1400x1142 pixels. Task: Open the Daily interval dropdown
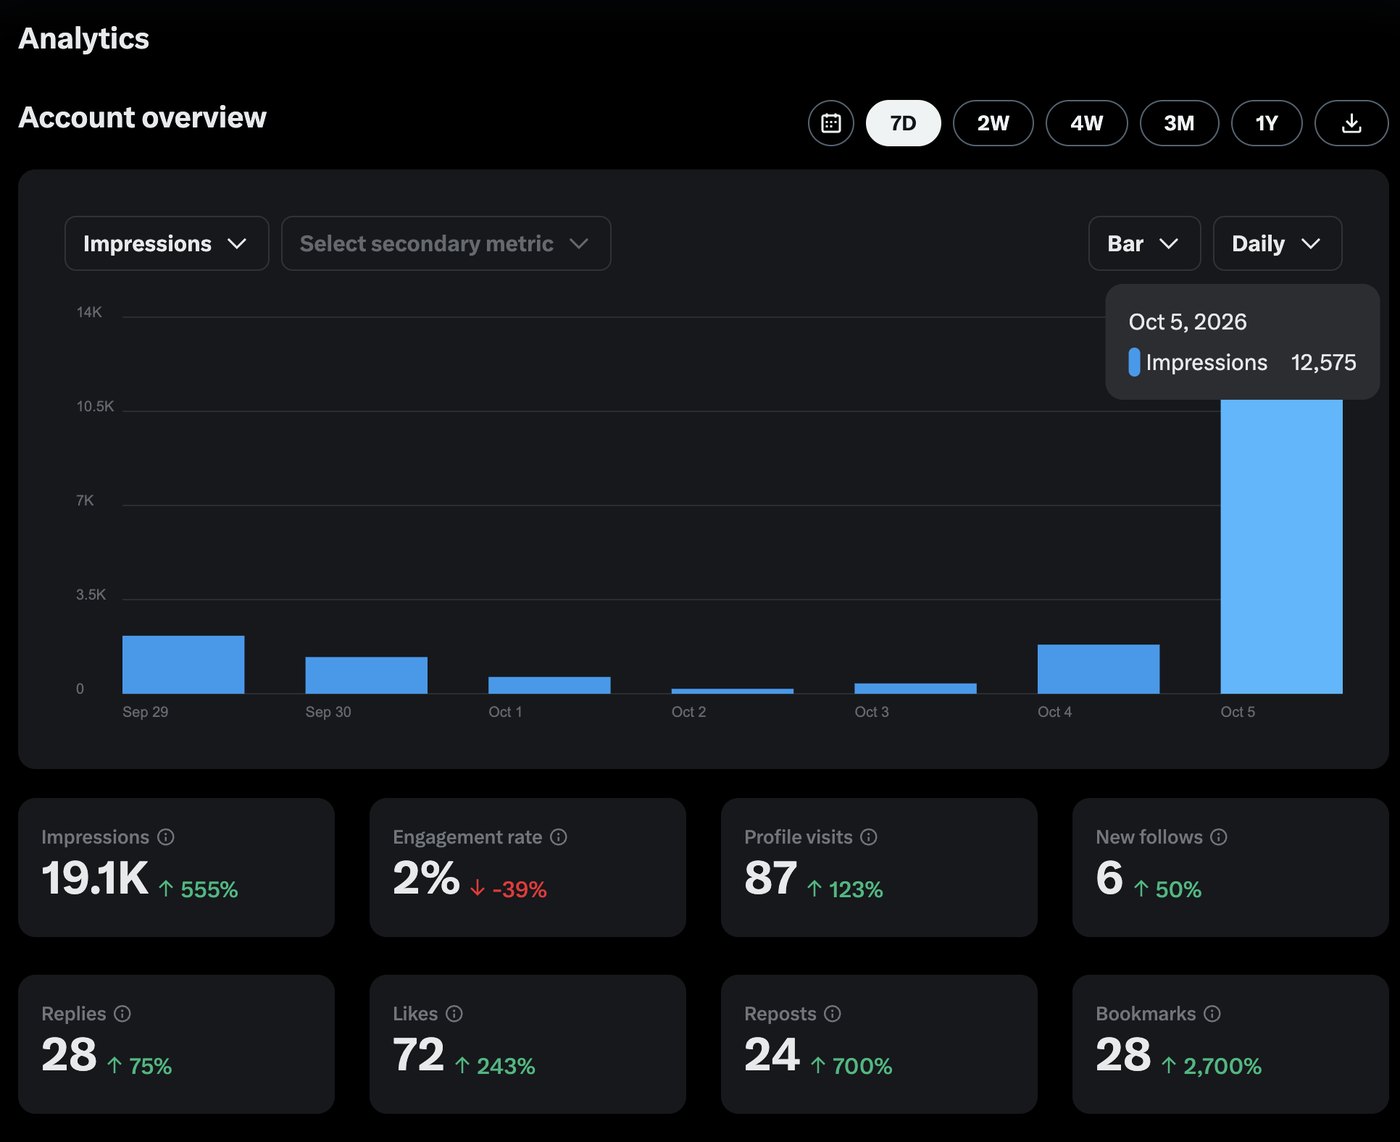coord(1277,243)
